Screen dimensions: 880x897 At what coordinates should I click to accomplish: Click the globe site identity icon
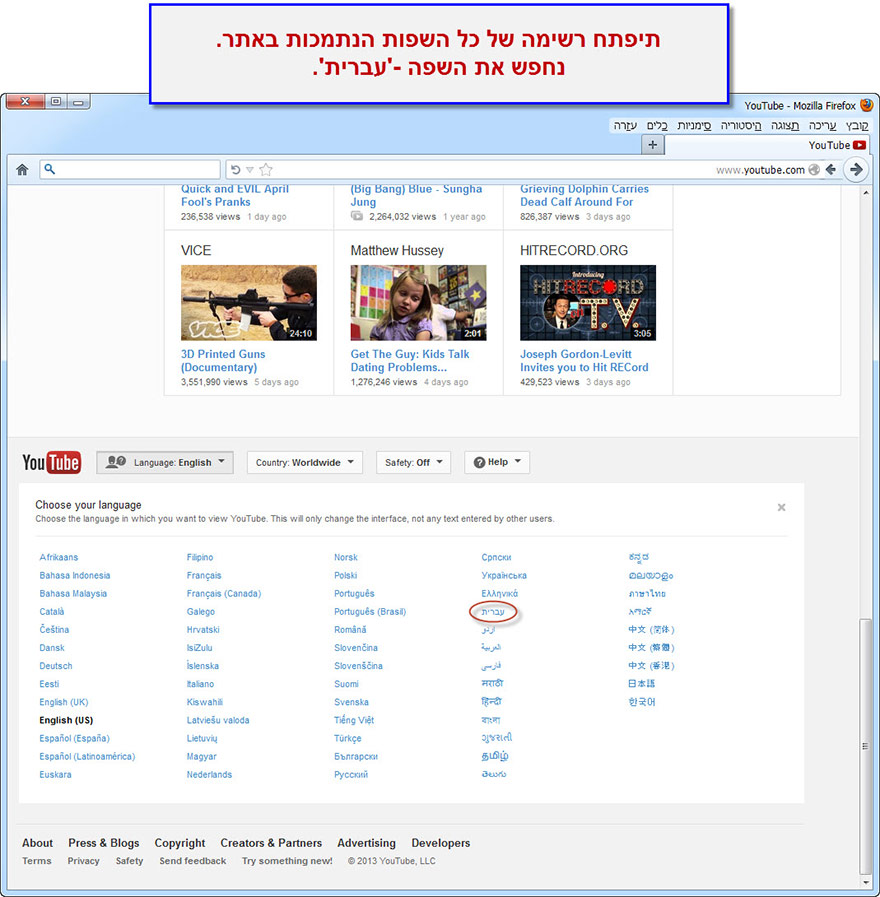click(x=814, y=170)
